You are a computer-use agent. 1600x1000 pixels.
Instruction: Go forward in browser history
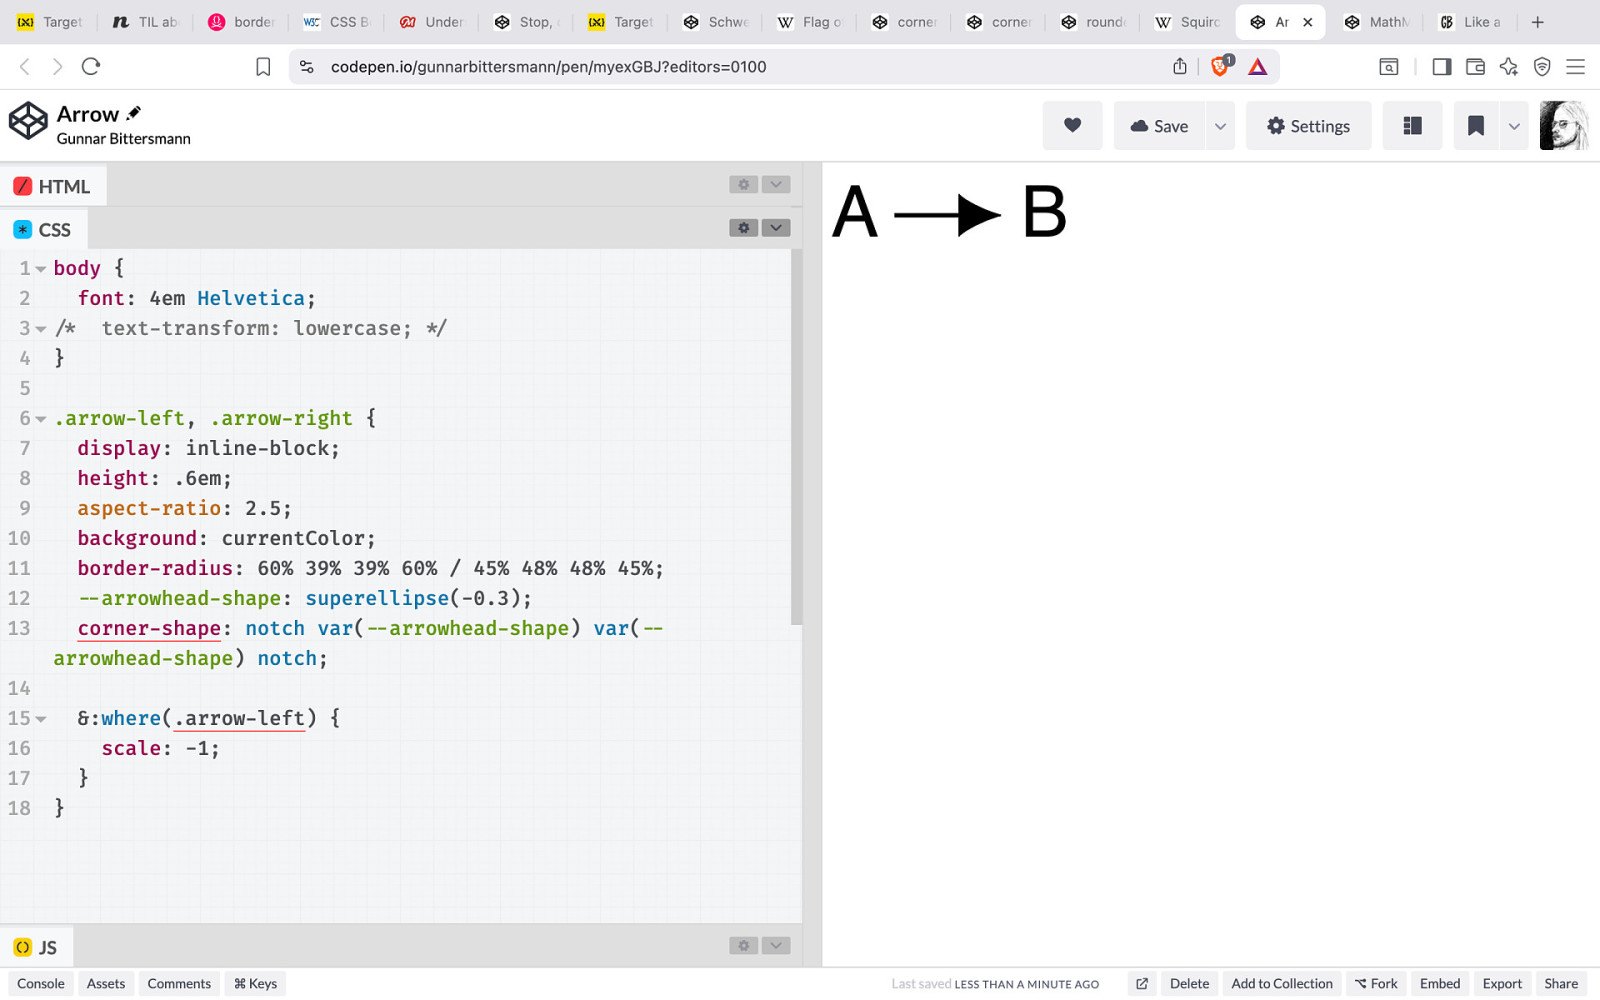pyautogui.click(x=57, y=67)
